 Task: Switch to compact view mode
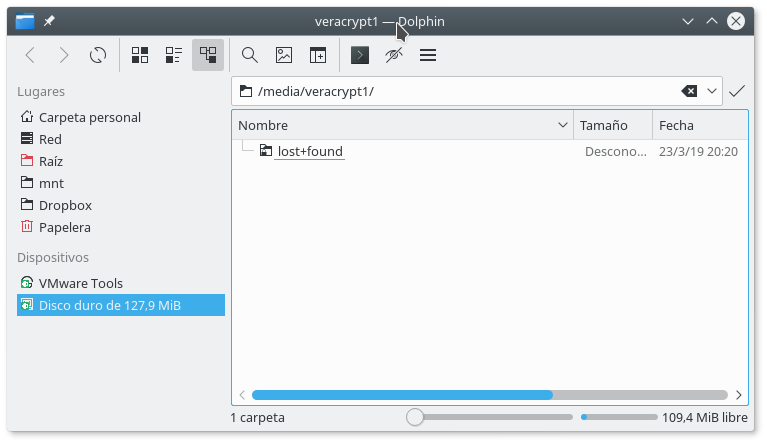click(174, 56)
